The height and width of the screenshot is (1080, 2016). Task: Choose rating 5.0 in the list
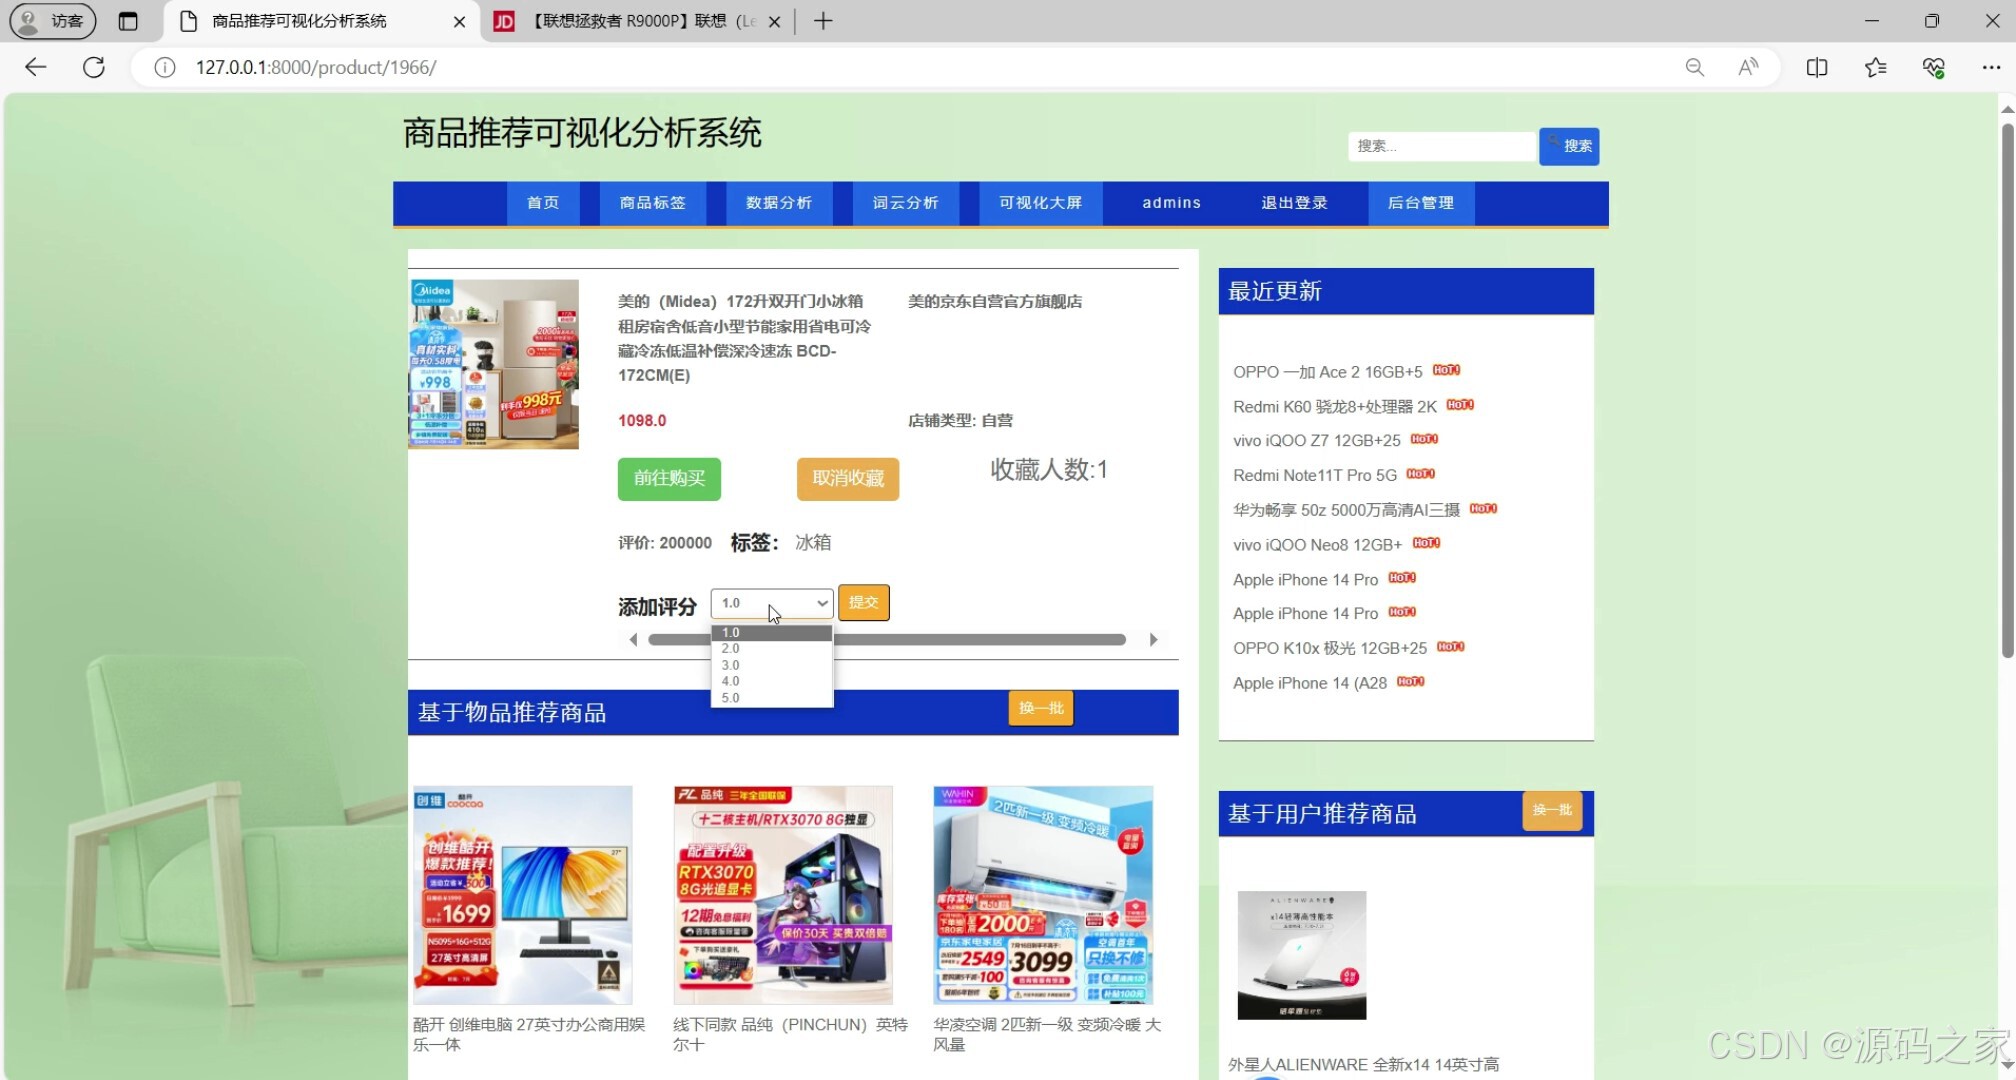771,698
